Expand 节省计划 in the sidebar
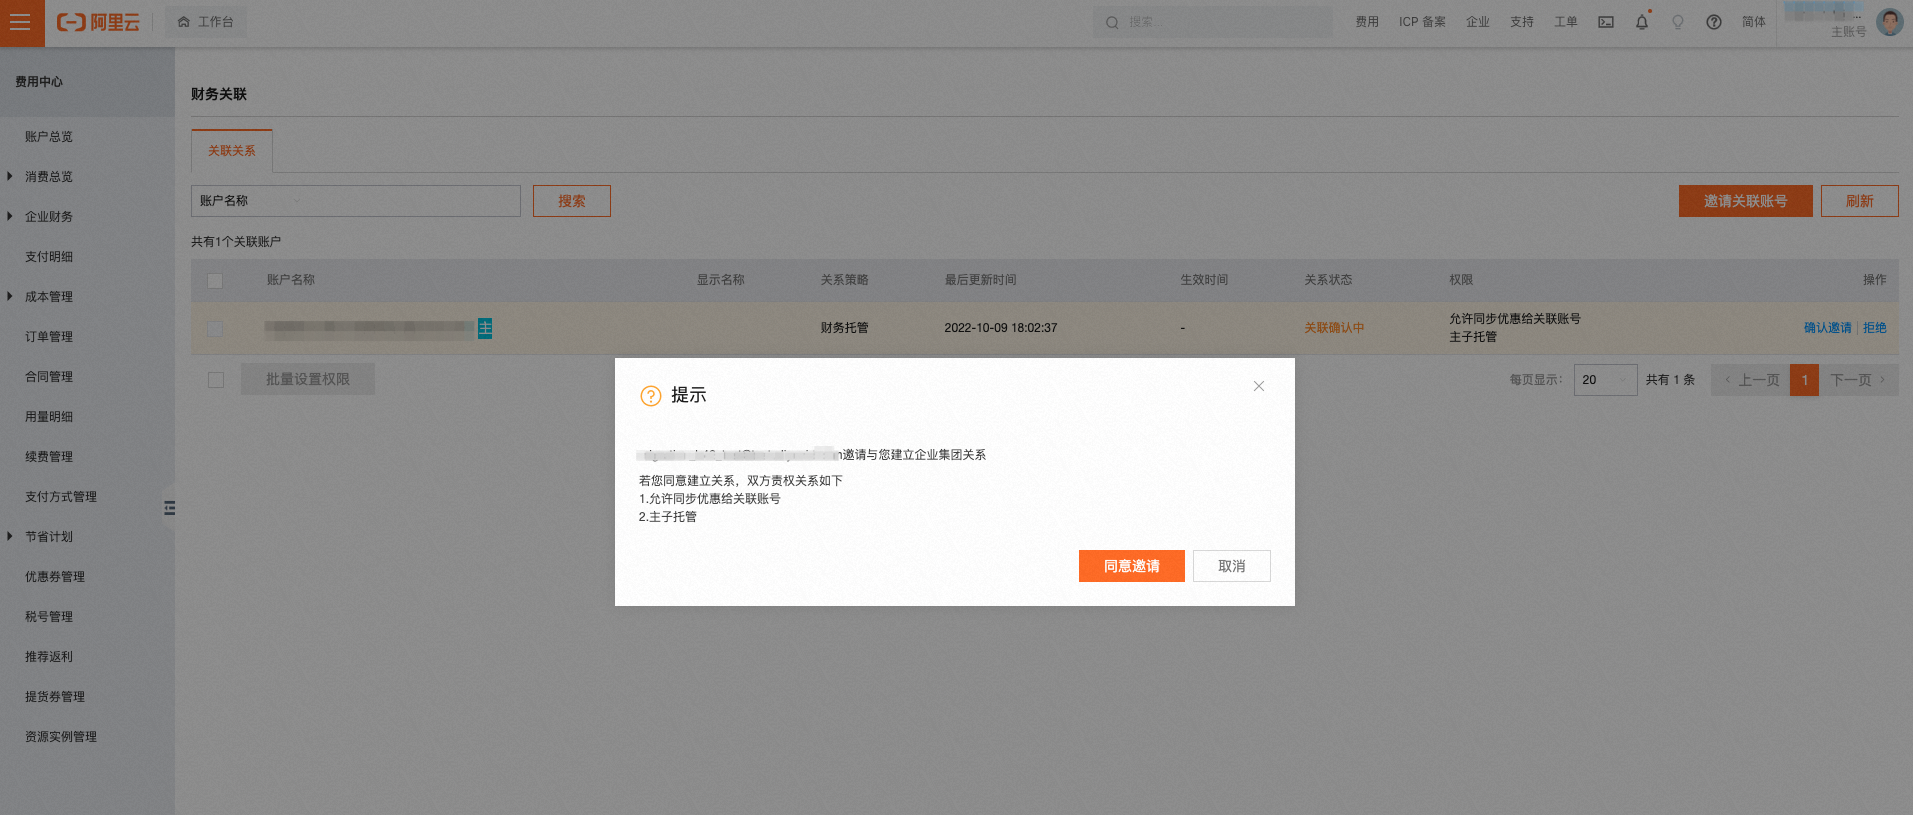Viewport: 1913px width, 815px height. coord(49,537)
